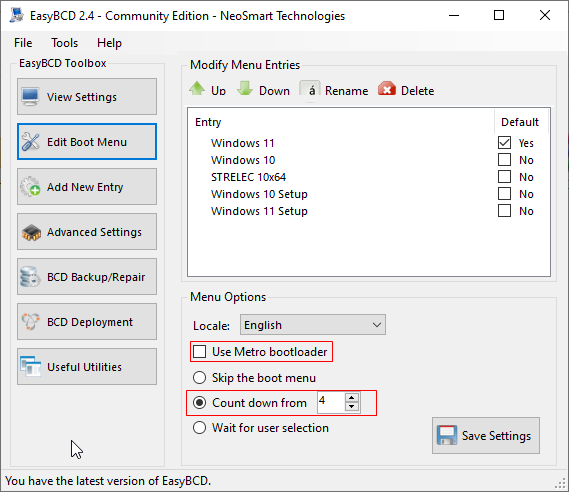Click the monitor icon on View Settings
Viewport: 569px width, 492px height.
pyautogui.click(x=30, y=97)
